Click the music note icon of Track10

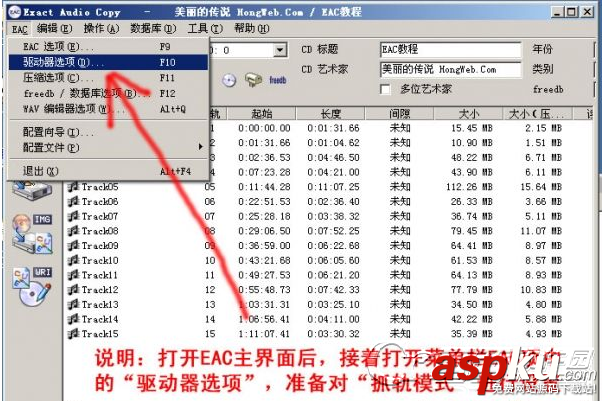[x=73, y=260]
